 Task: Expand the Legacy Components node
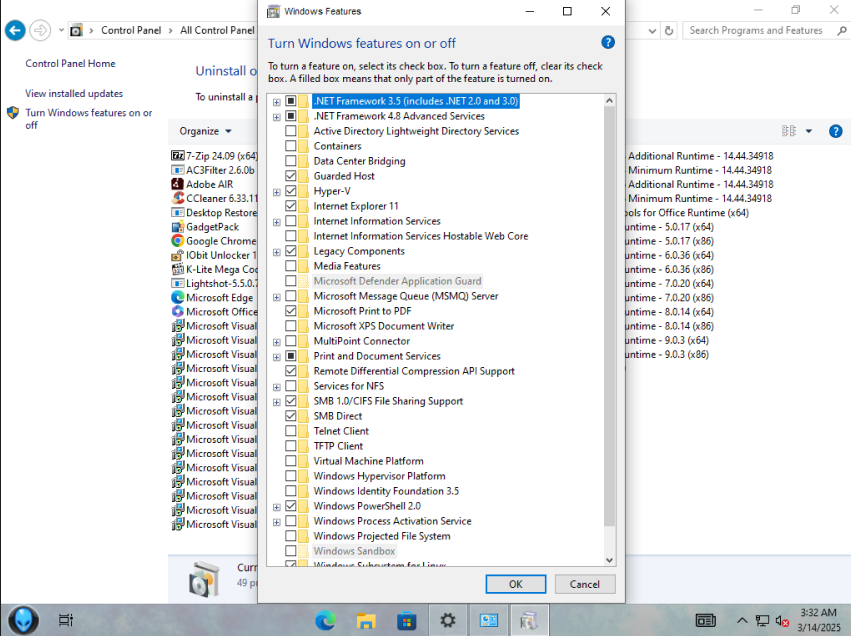277,252
